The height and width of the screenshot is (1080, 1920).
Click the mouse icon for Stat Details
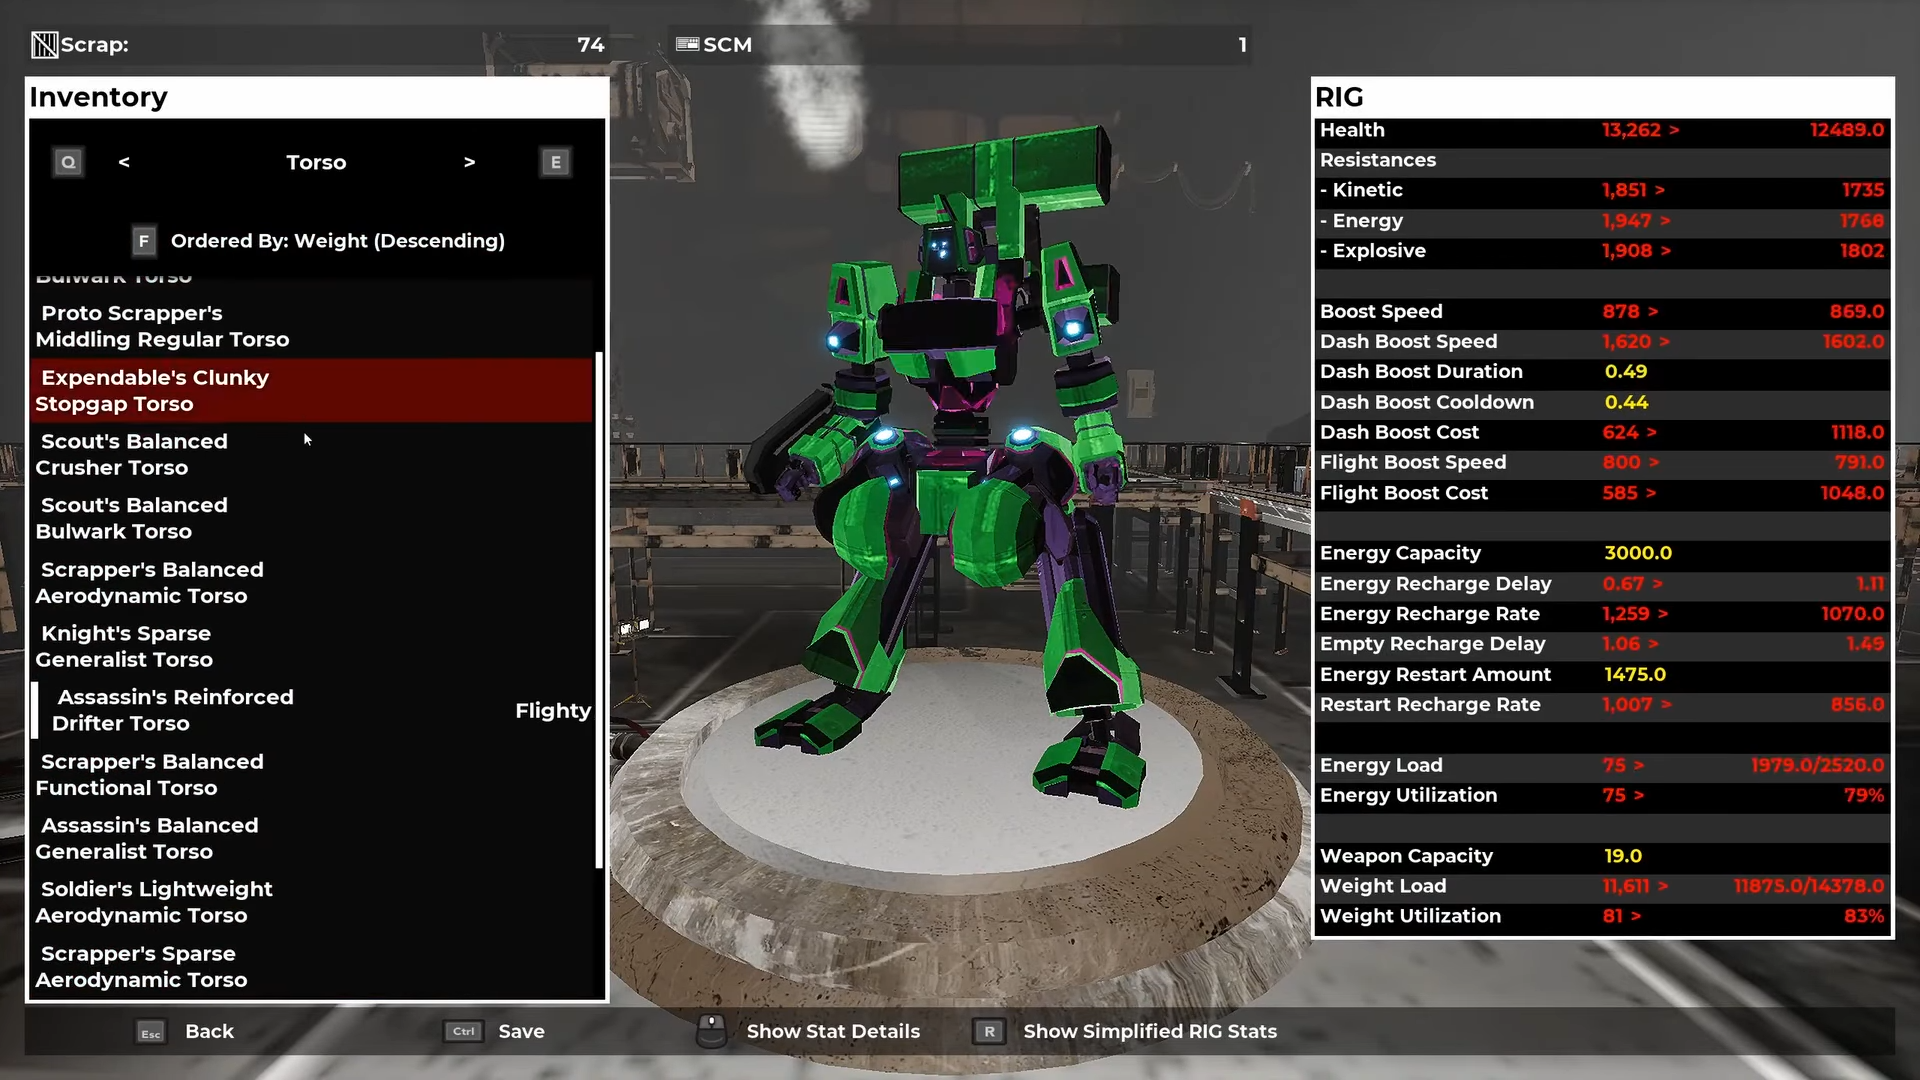[x=711, y=1031]
